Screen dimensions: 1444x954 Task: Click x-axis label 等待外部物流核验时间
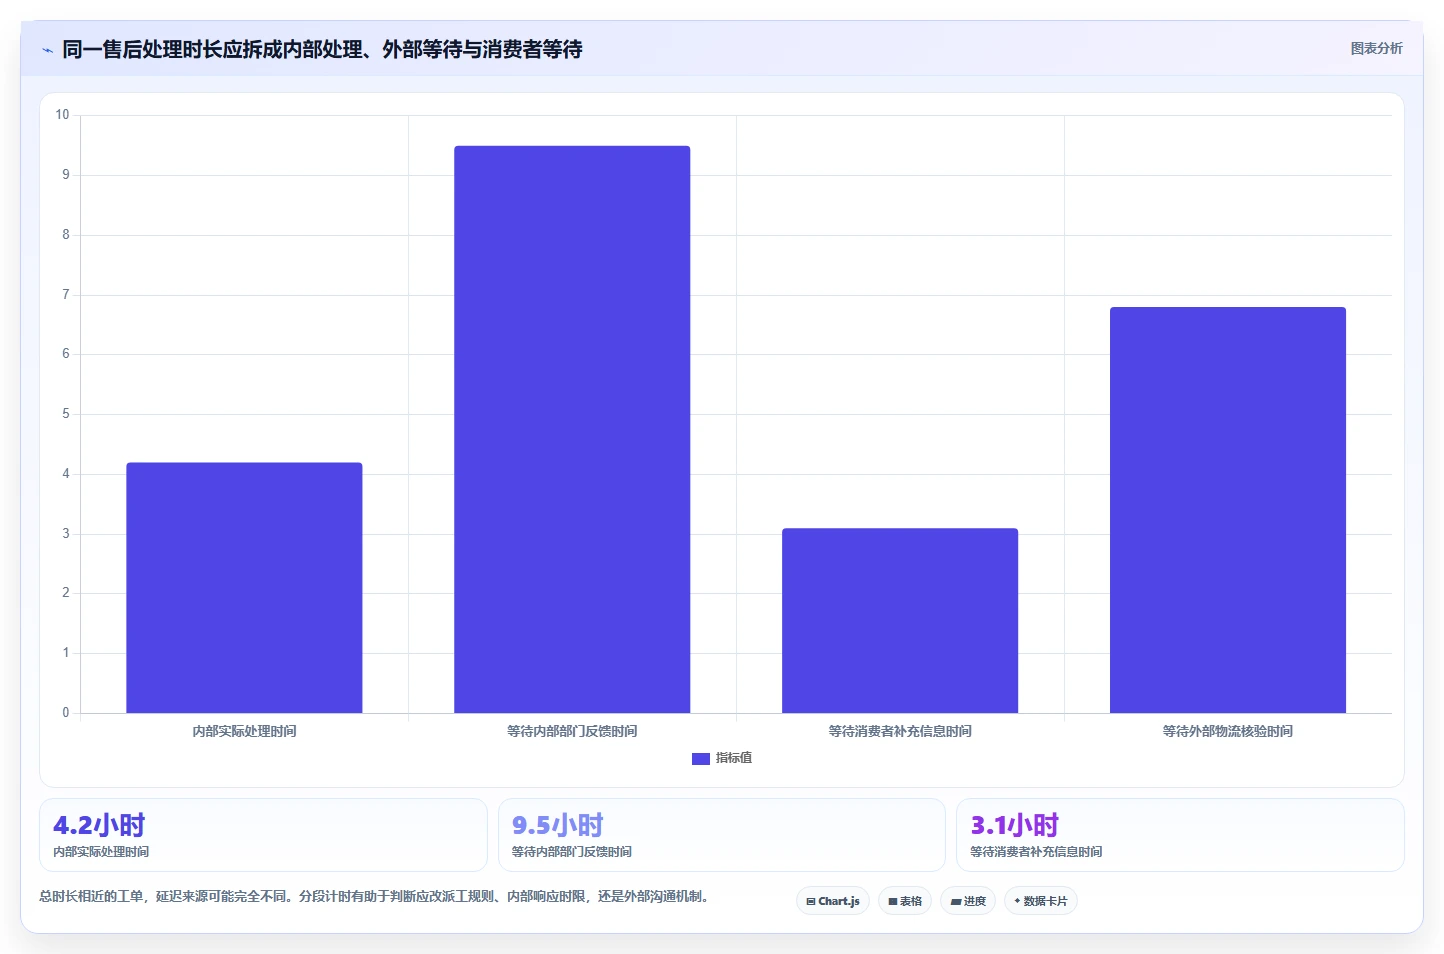[x=1228, y=731]
